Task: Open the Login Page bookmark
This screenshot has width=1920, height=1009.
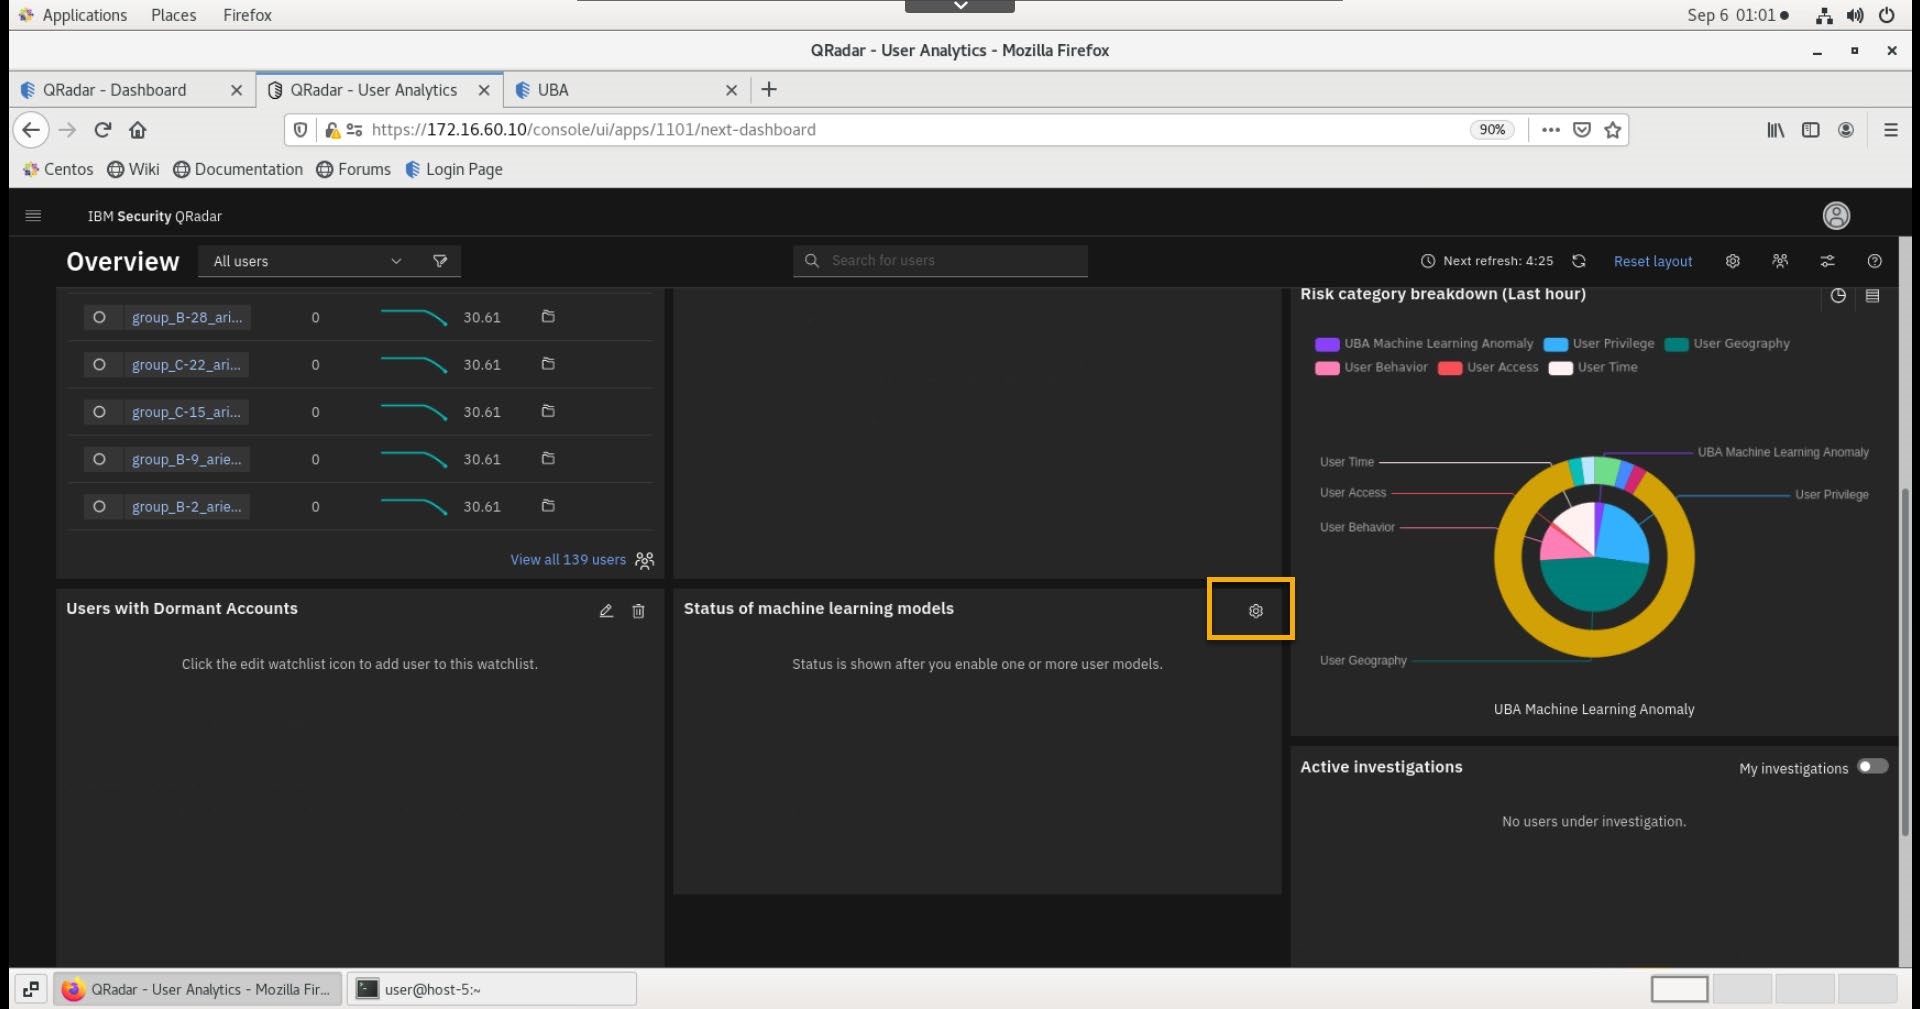Action: tap(454, 169)
